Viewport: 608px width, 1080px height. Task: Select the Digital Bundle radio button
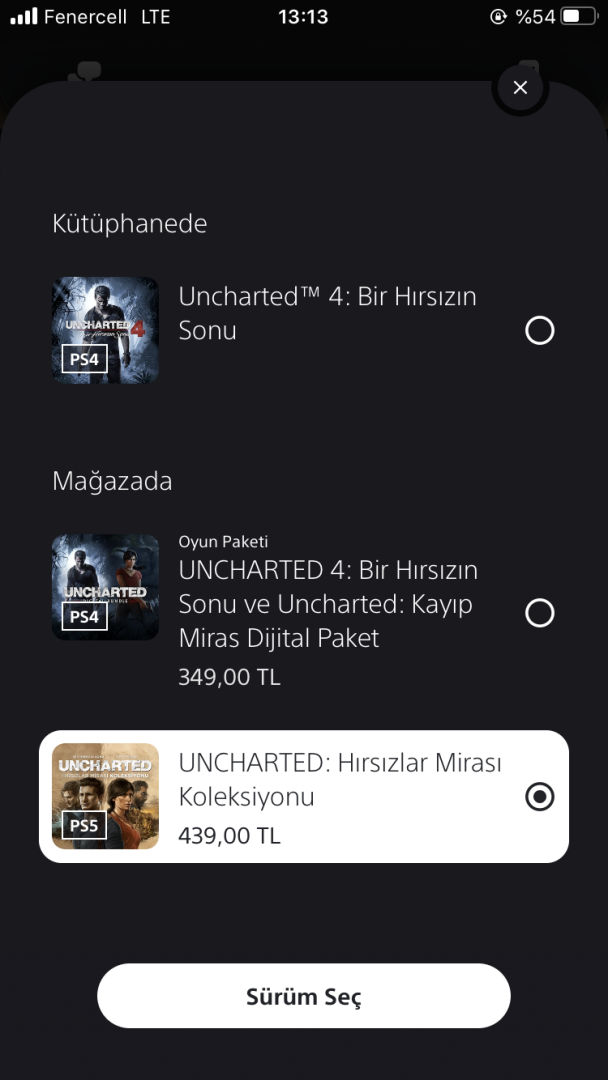pyautogui.click(x=539, y=613)
